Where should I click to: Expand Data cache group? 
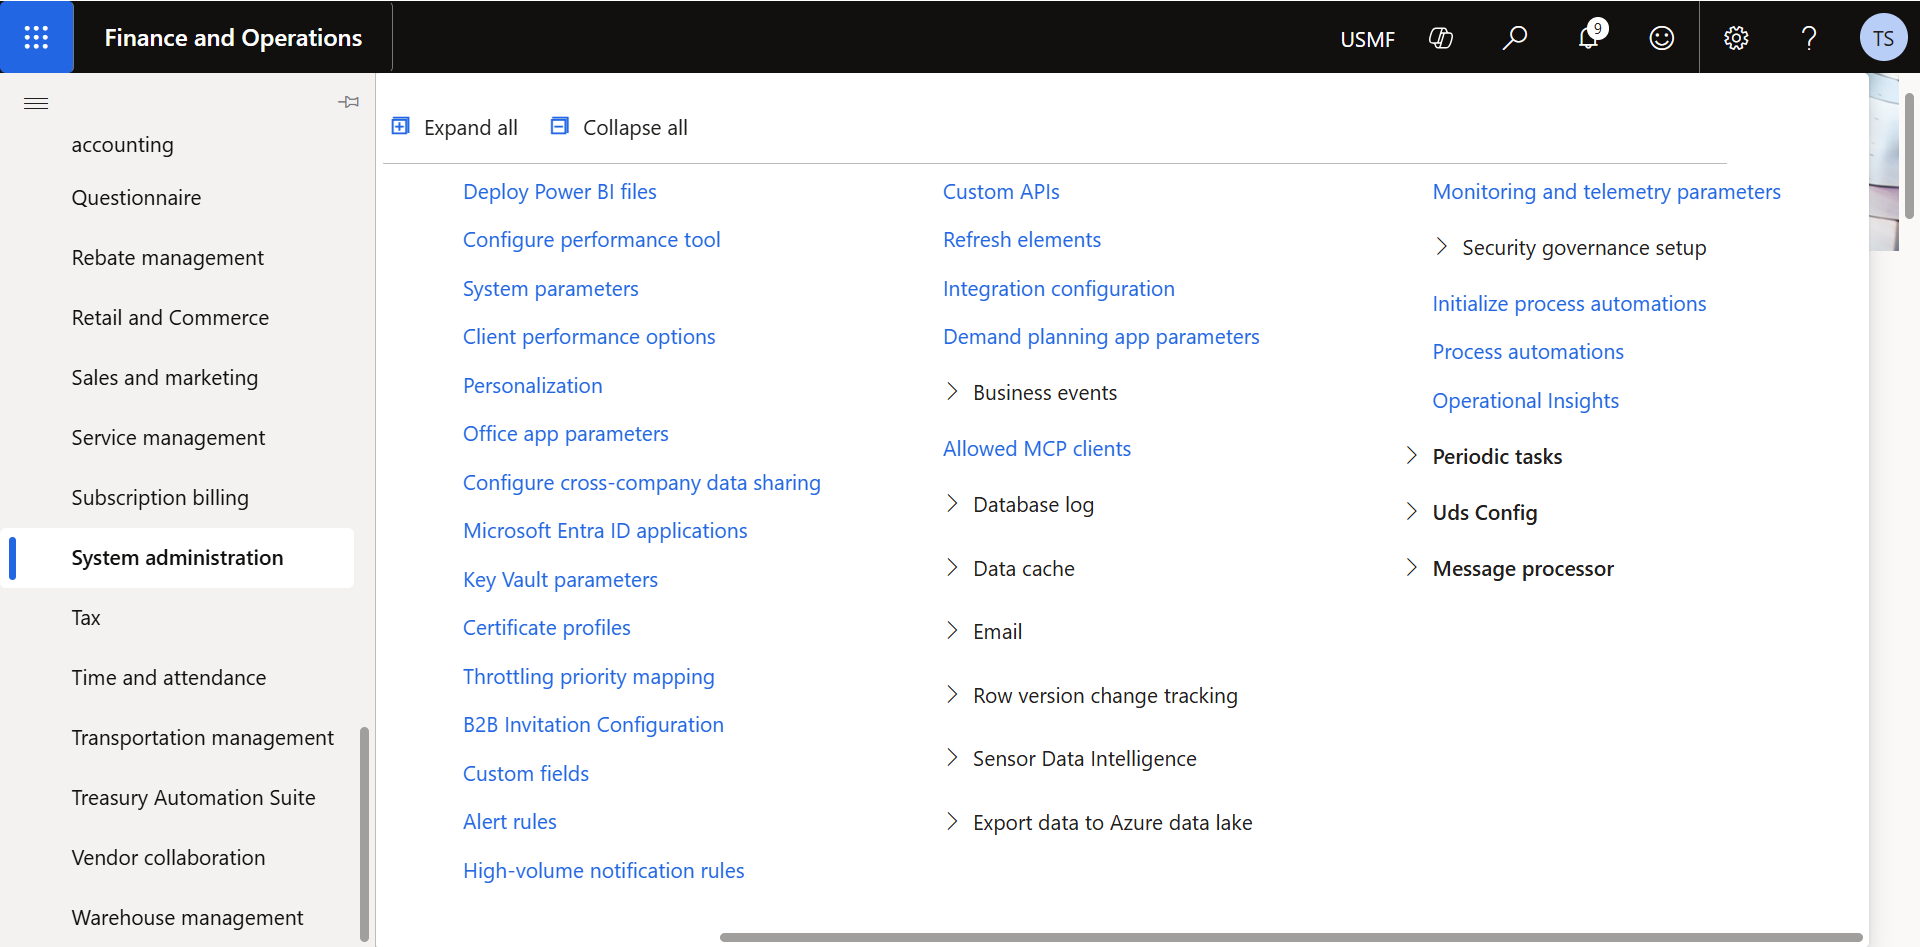pos(952,568)
